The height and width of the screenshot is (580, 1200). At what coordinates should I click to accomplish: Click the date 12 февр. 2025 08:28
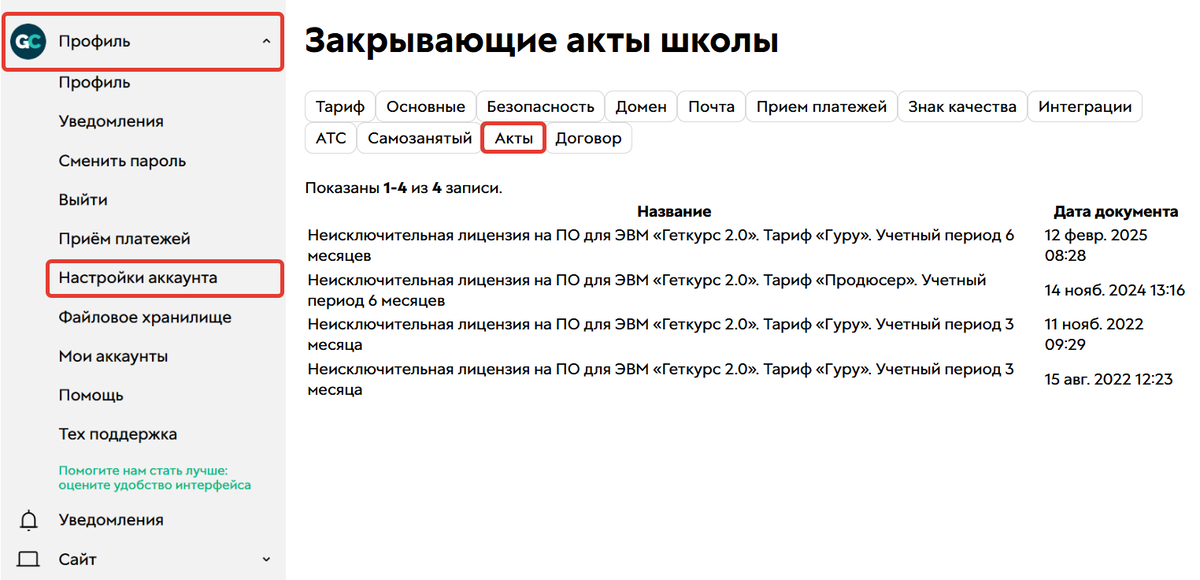click(x=1096, y=246)
